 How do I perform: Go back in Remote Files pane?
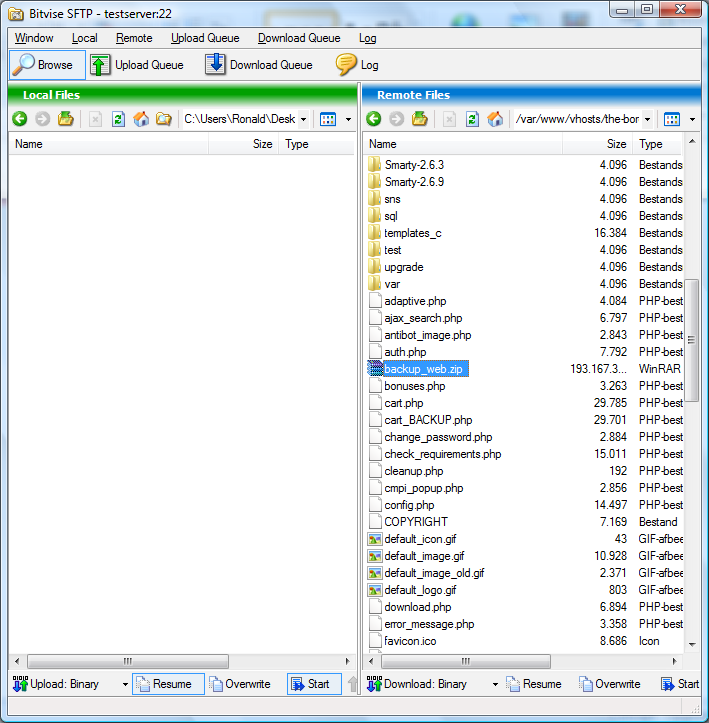[374, 119]
